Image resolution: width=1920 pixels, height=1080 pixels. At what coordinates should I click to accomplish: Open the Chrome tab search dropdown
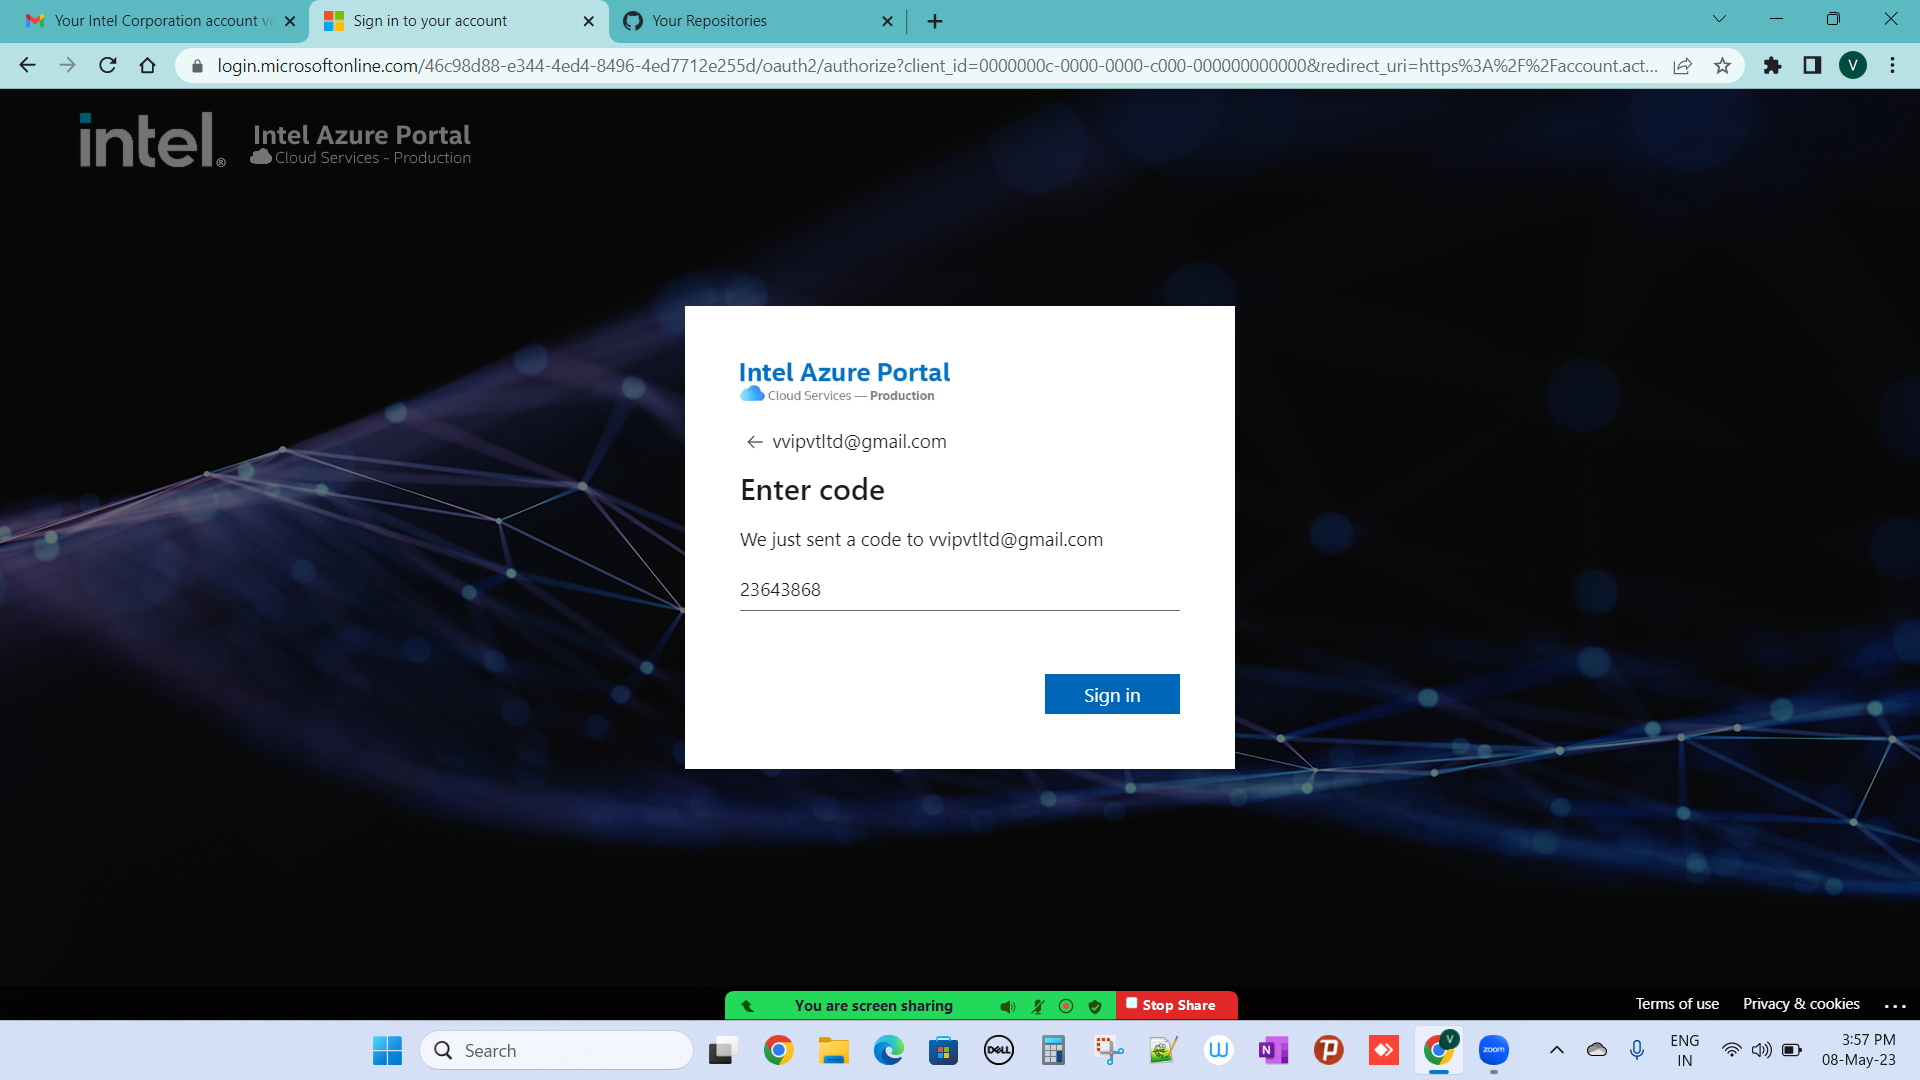(x=1719, y=18)
